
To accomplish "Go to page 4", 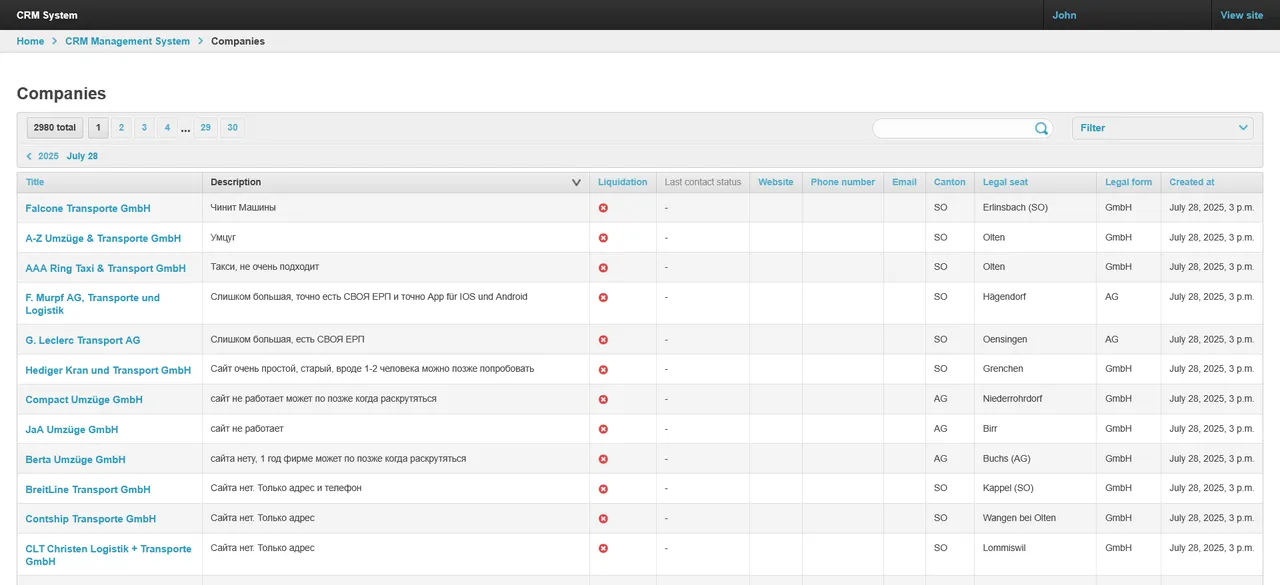I will (x=167, y=128).
